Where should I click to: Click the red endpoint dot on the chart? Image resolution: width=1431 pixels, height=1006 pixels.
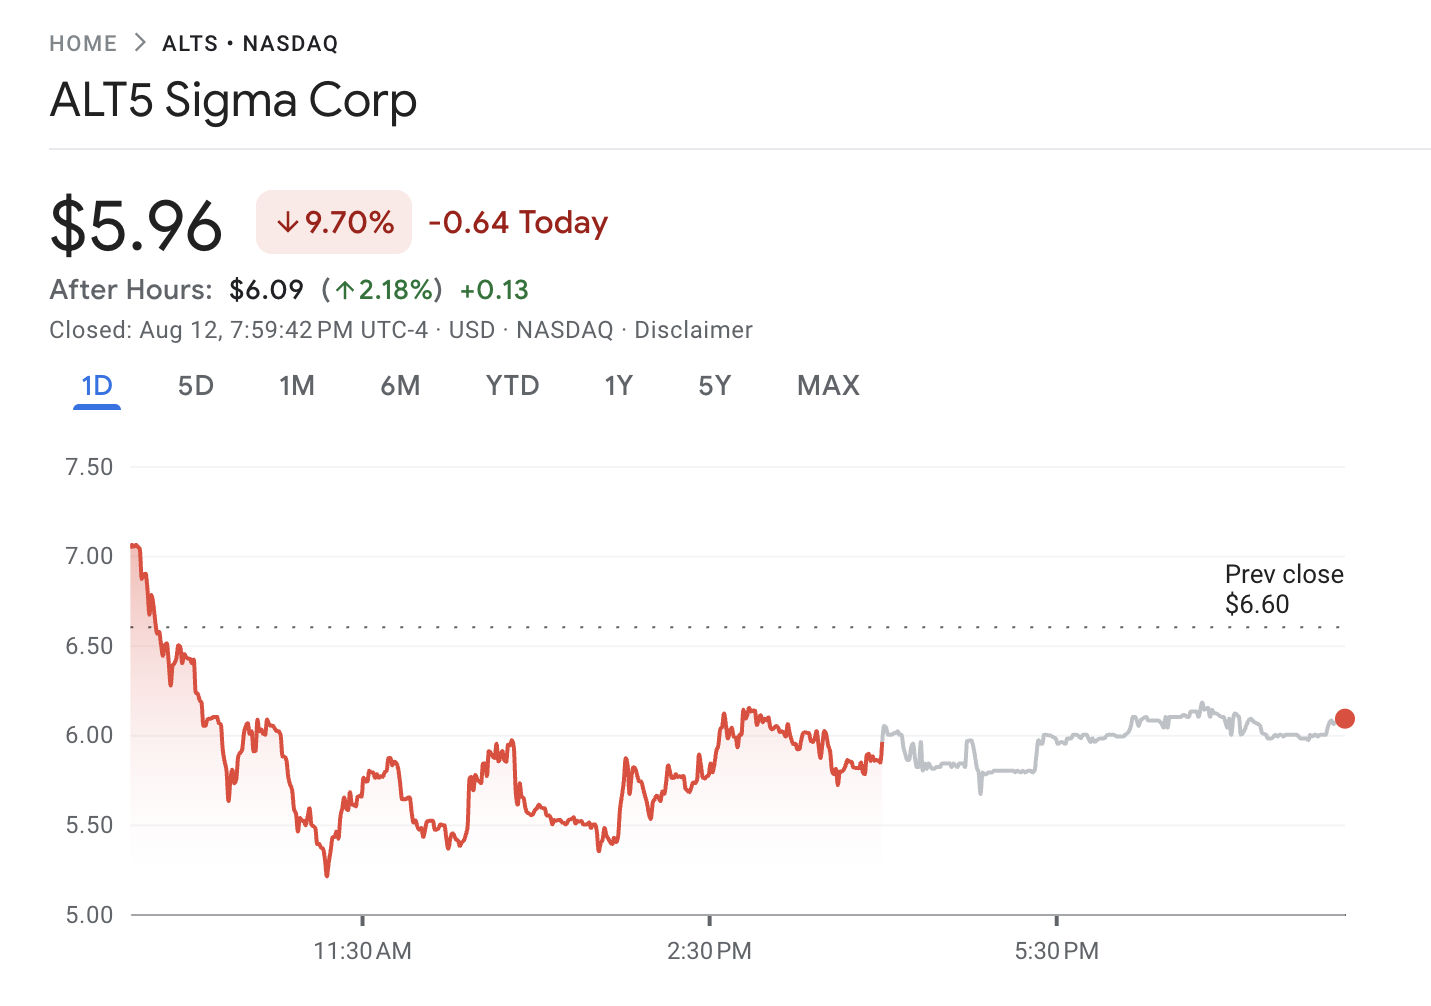pos(1345,718)
